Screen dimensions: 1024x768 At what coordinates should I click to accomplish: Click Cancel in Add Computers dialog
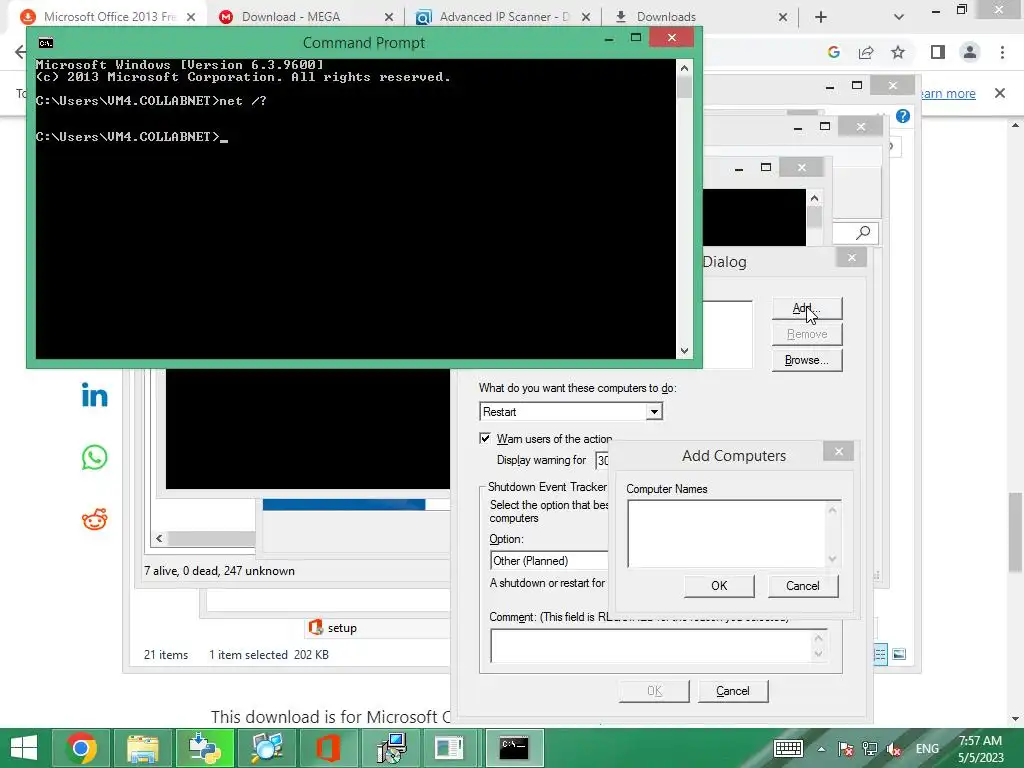pyautogui.click(x=803, y=586)
